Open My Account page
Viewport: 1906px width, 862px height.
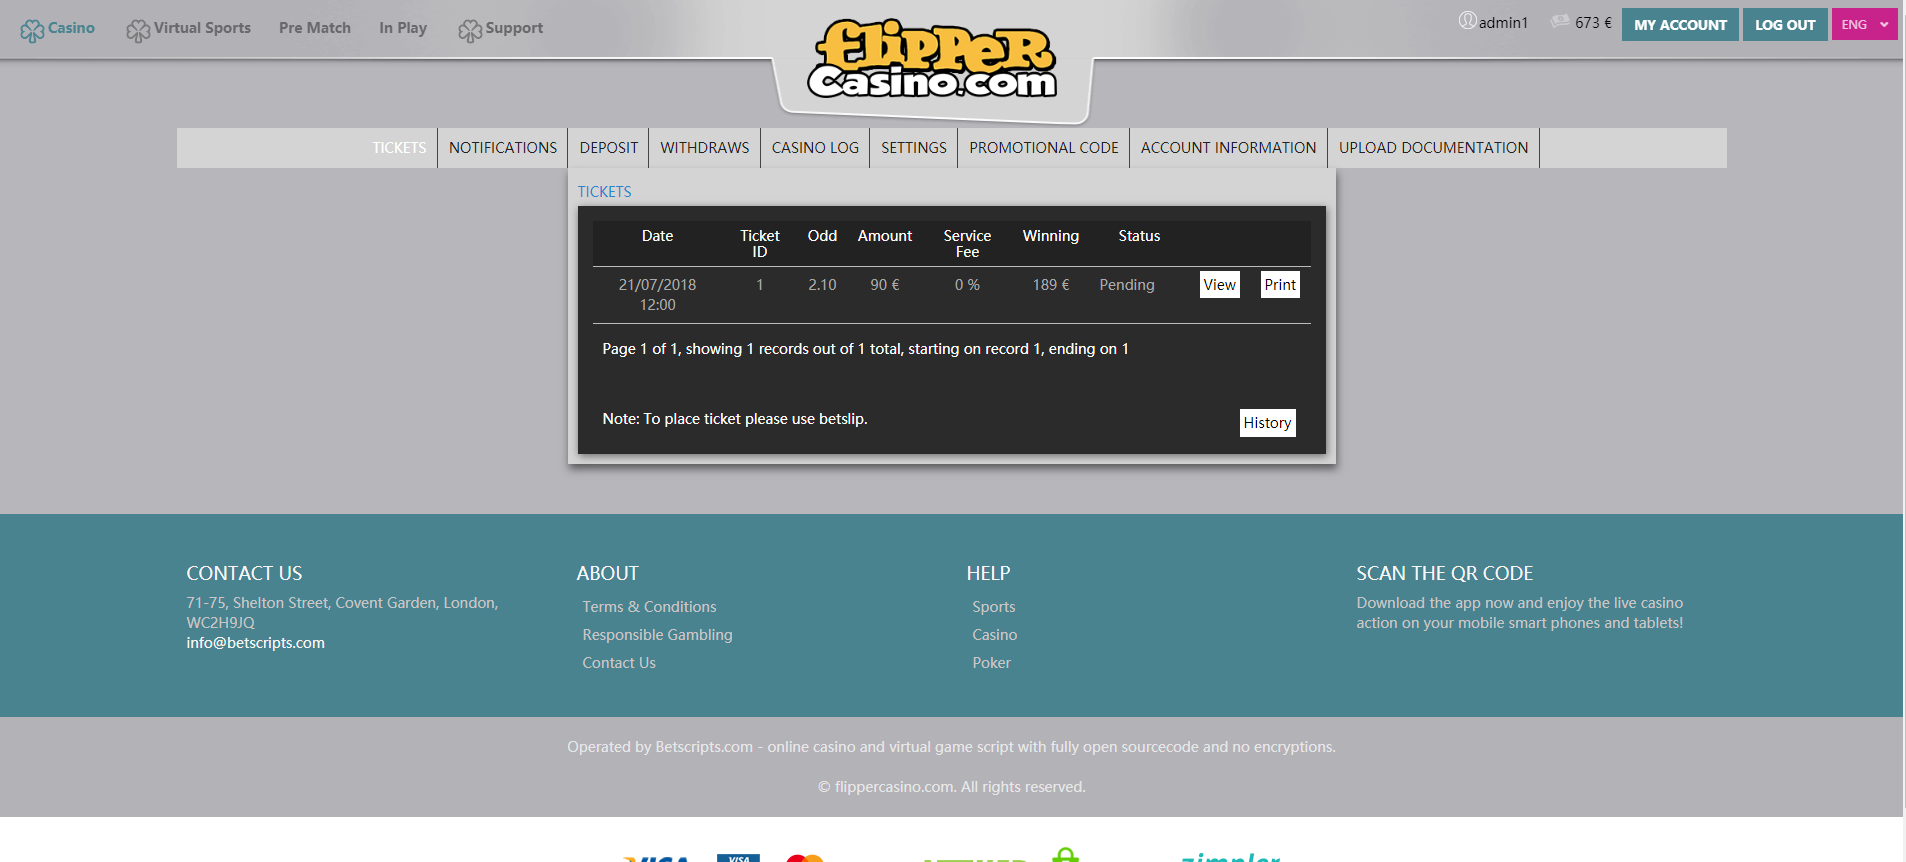point(1679,25)
